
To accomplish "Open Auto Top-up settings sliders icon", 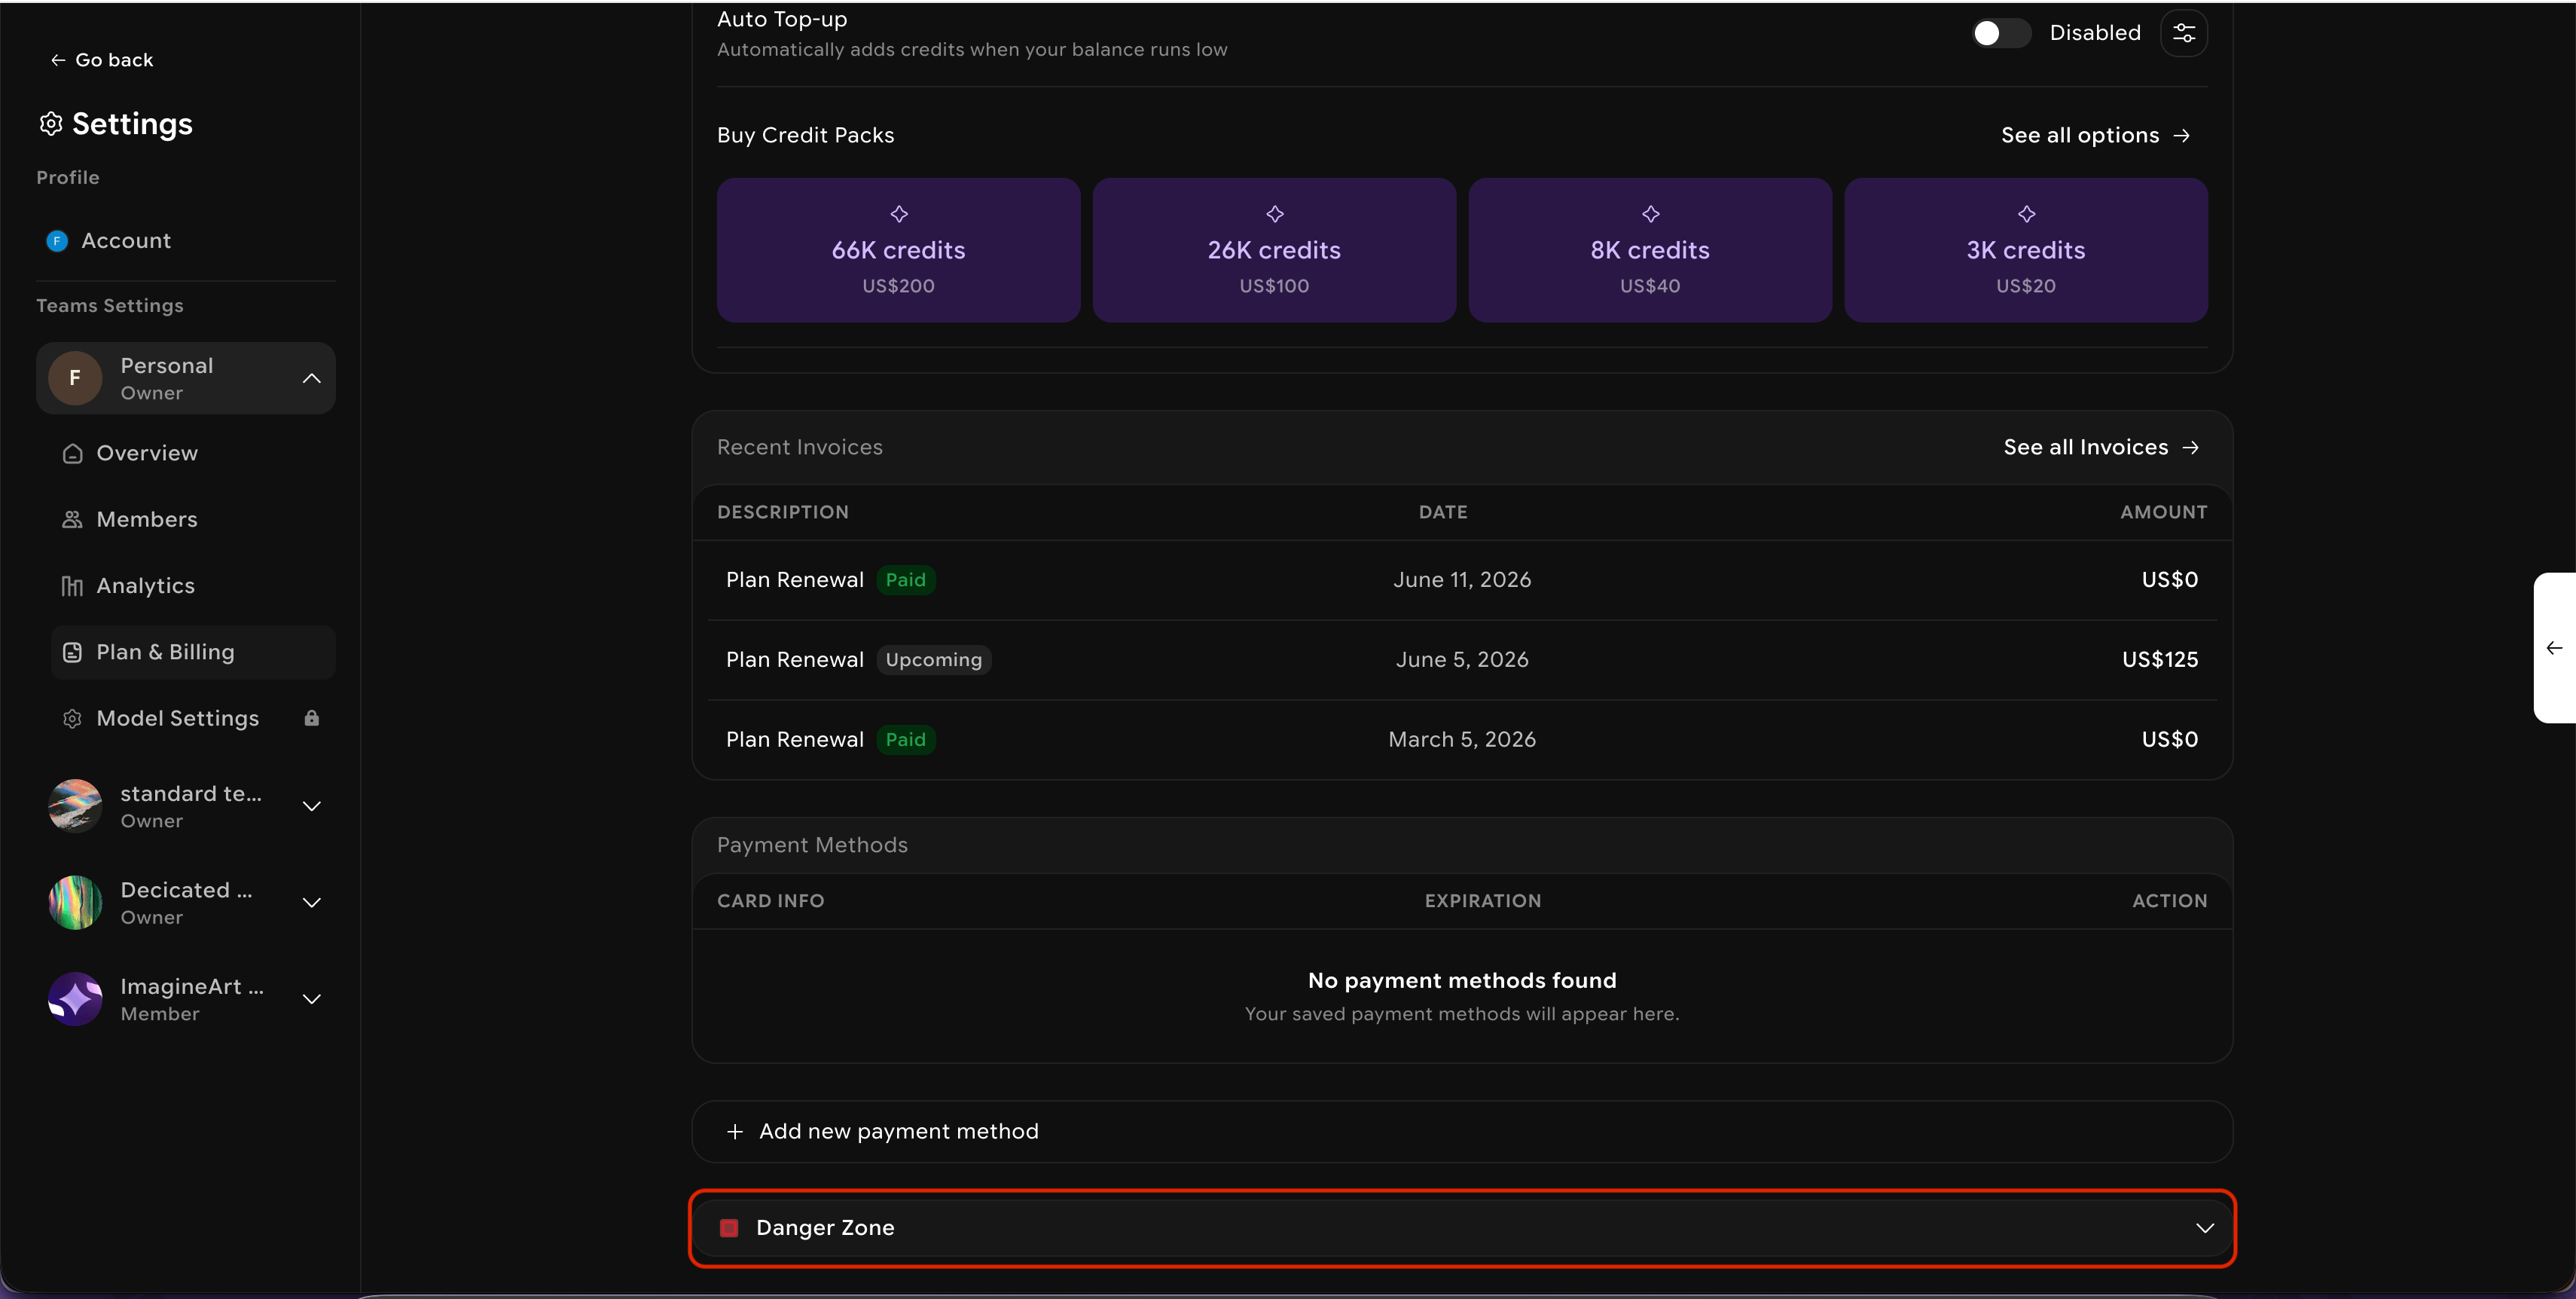I will [x=2184, y=33].
